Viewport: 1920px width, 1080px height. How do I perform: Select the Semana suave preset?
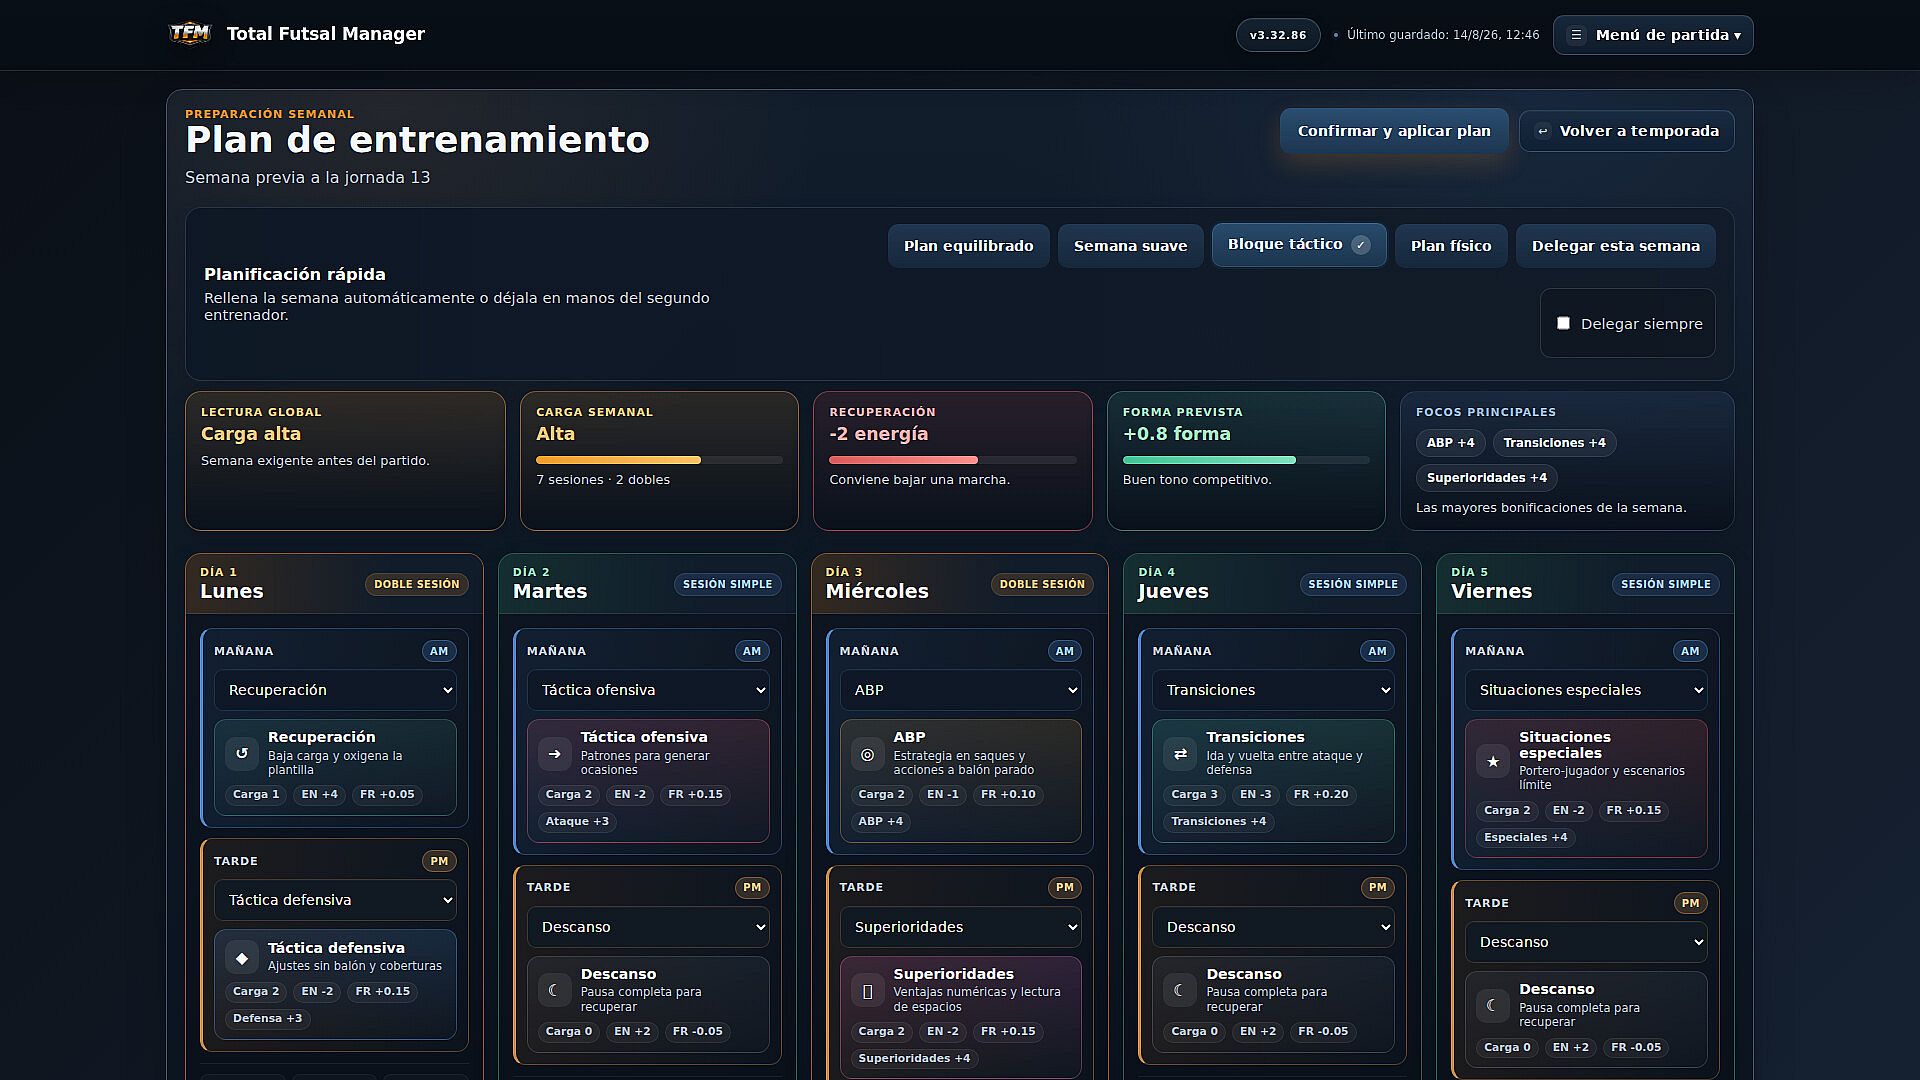pos(1131,246)
